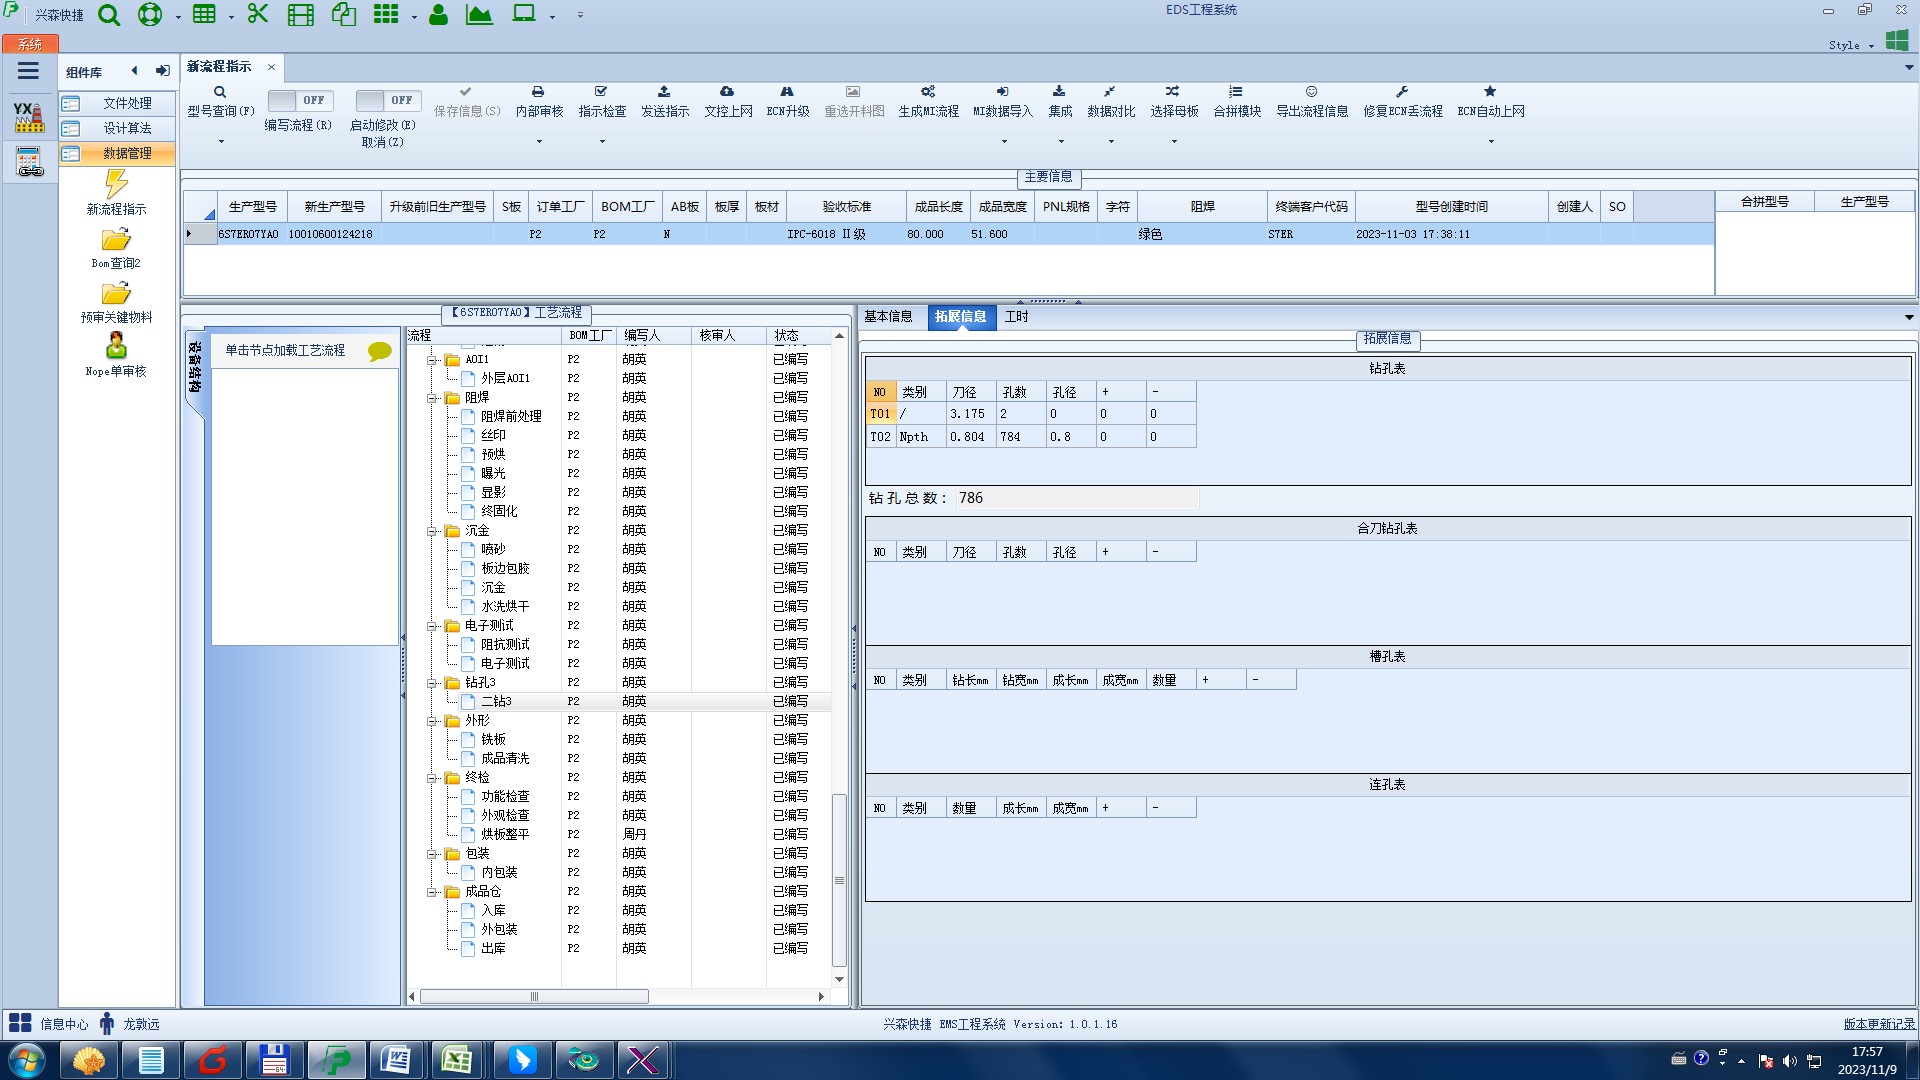The image size is (1920, 1080).
Task: Collapse the 阻焊 folder in process tree
Action: point(433,398)
